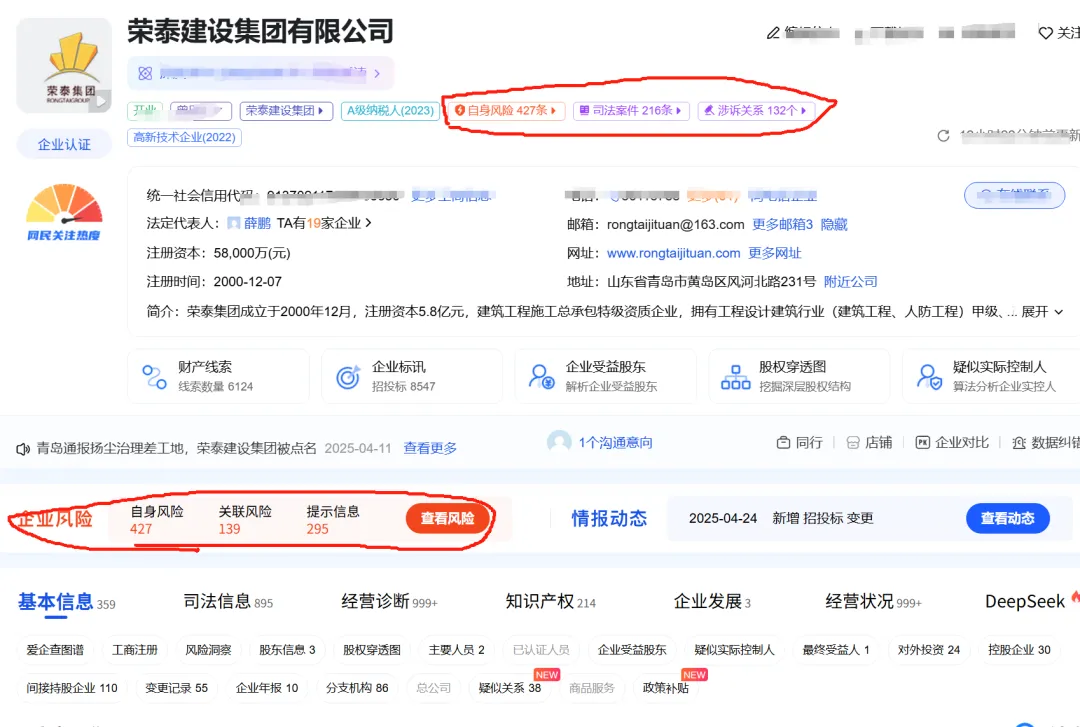This screenshot has height=727, width=1080.
Task: Open the 工商注册 sub-tab
Action: click(x=135, y=650)
